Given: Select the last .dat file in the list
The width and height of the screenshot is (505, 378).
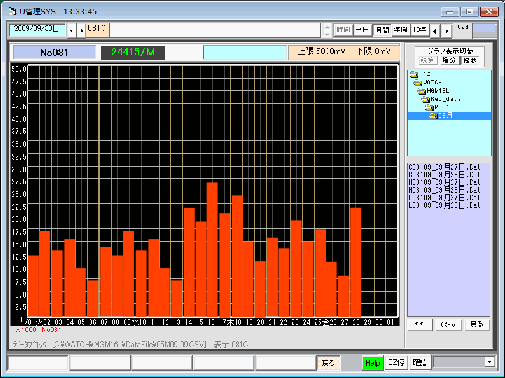Looking at the screenshot, I should click(x=444, y=205).
